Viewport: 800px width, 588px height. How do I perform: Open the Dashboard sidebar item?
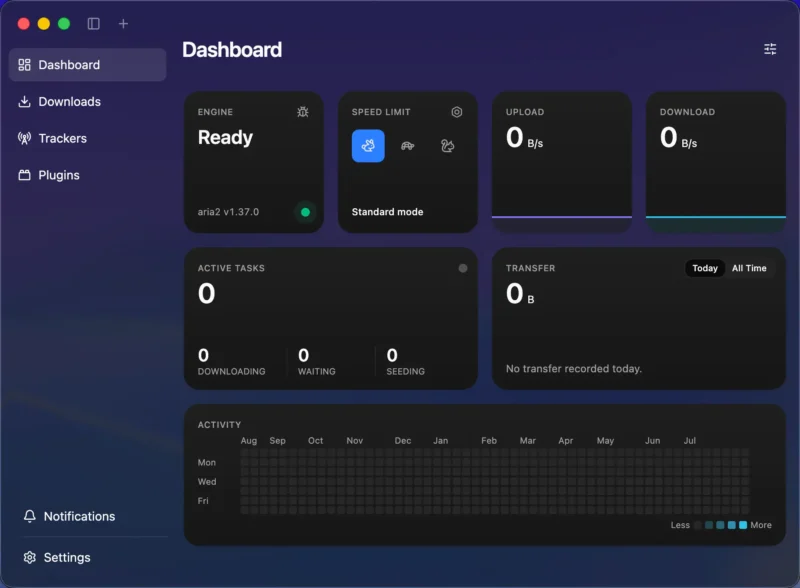coord(87,65)
